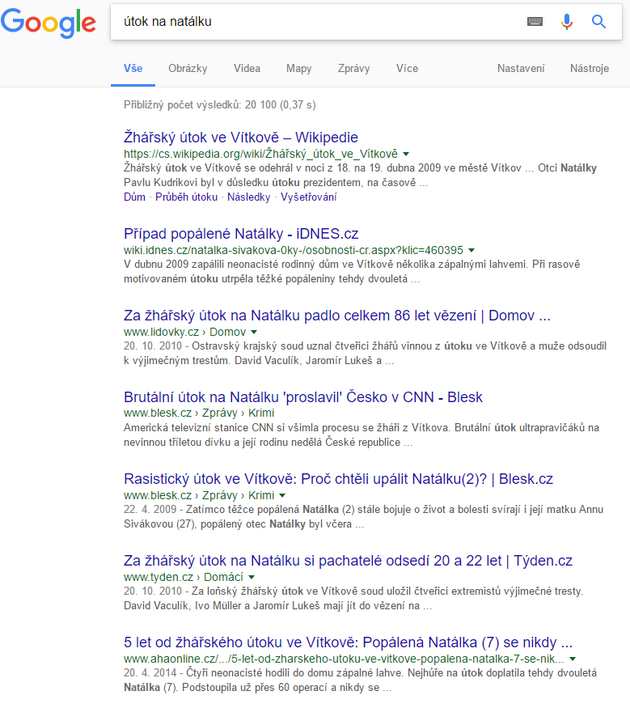This screenshot has width=630, height=708.
Task: Expand dropdown arrow next to the 22. 4. 2009 Blesk URL
Action: tap(282, 496)
